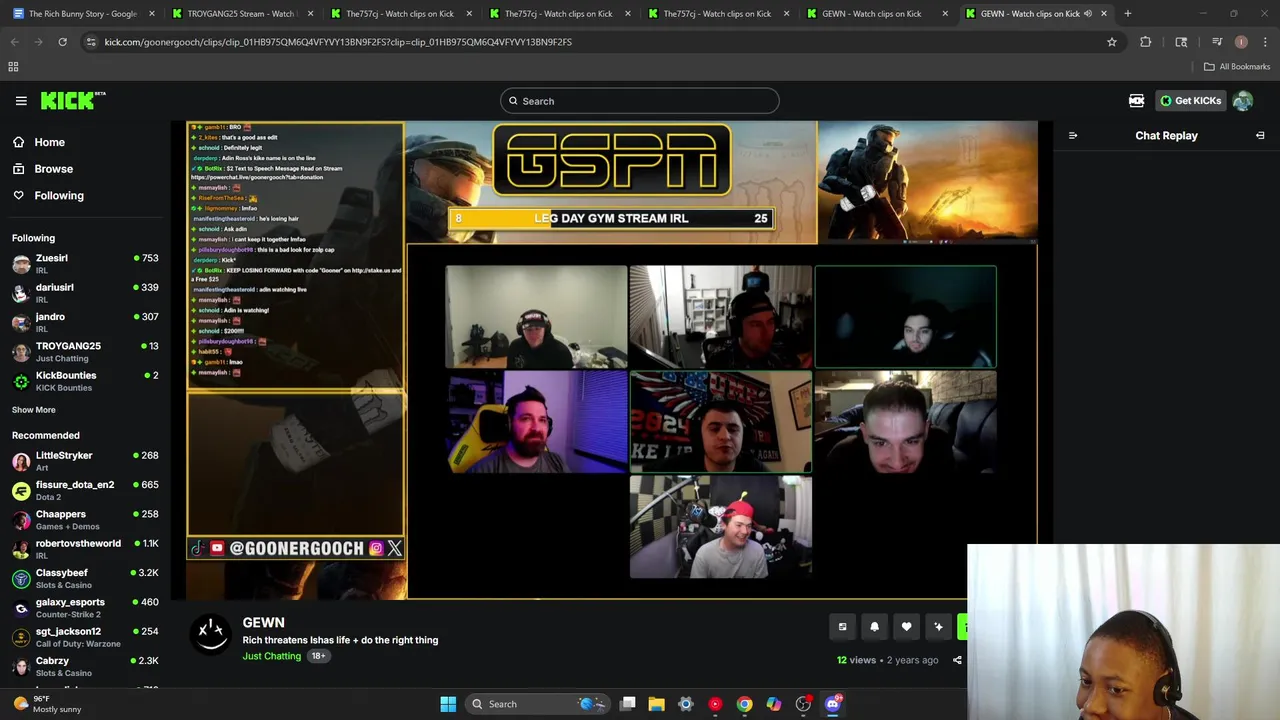This screenshot has width=1280, height=720.
Task: Switch to TROYGANG25 Stream browser tab
Action: click(x=242, y=14)
